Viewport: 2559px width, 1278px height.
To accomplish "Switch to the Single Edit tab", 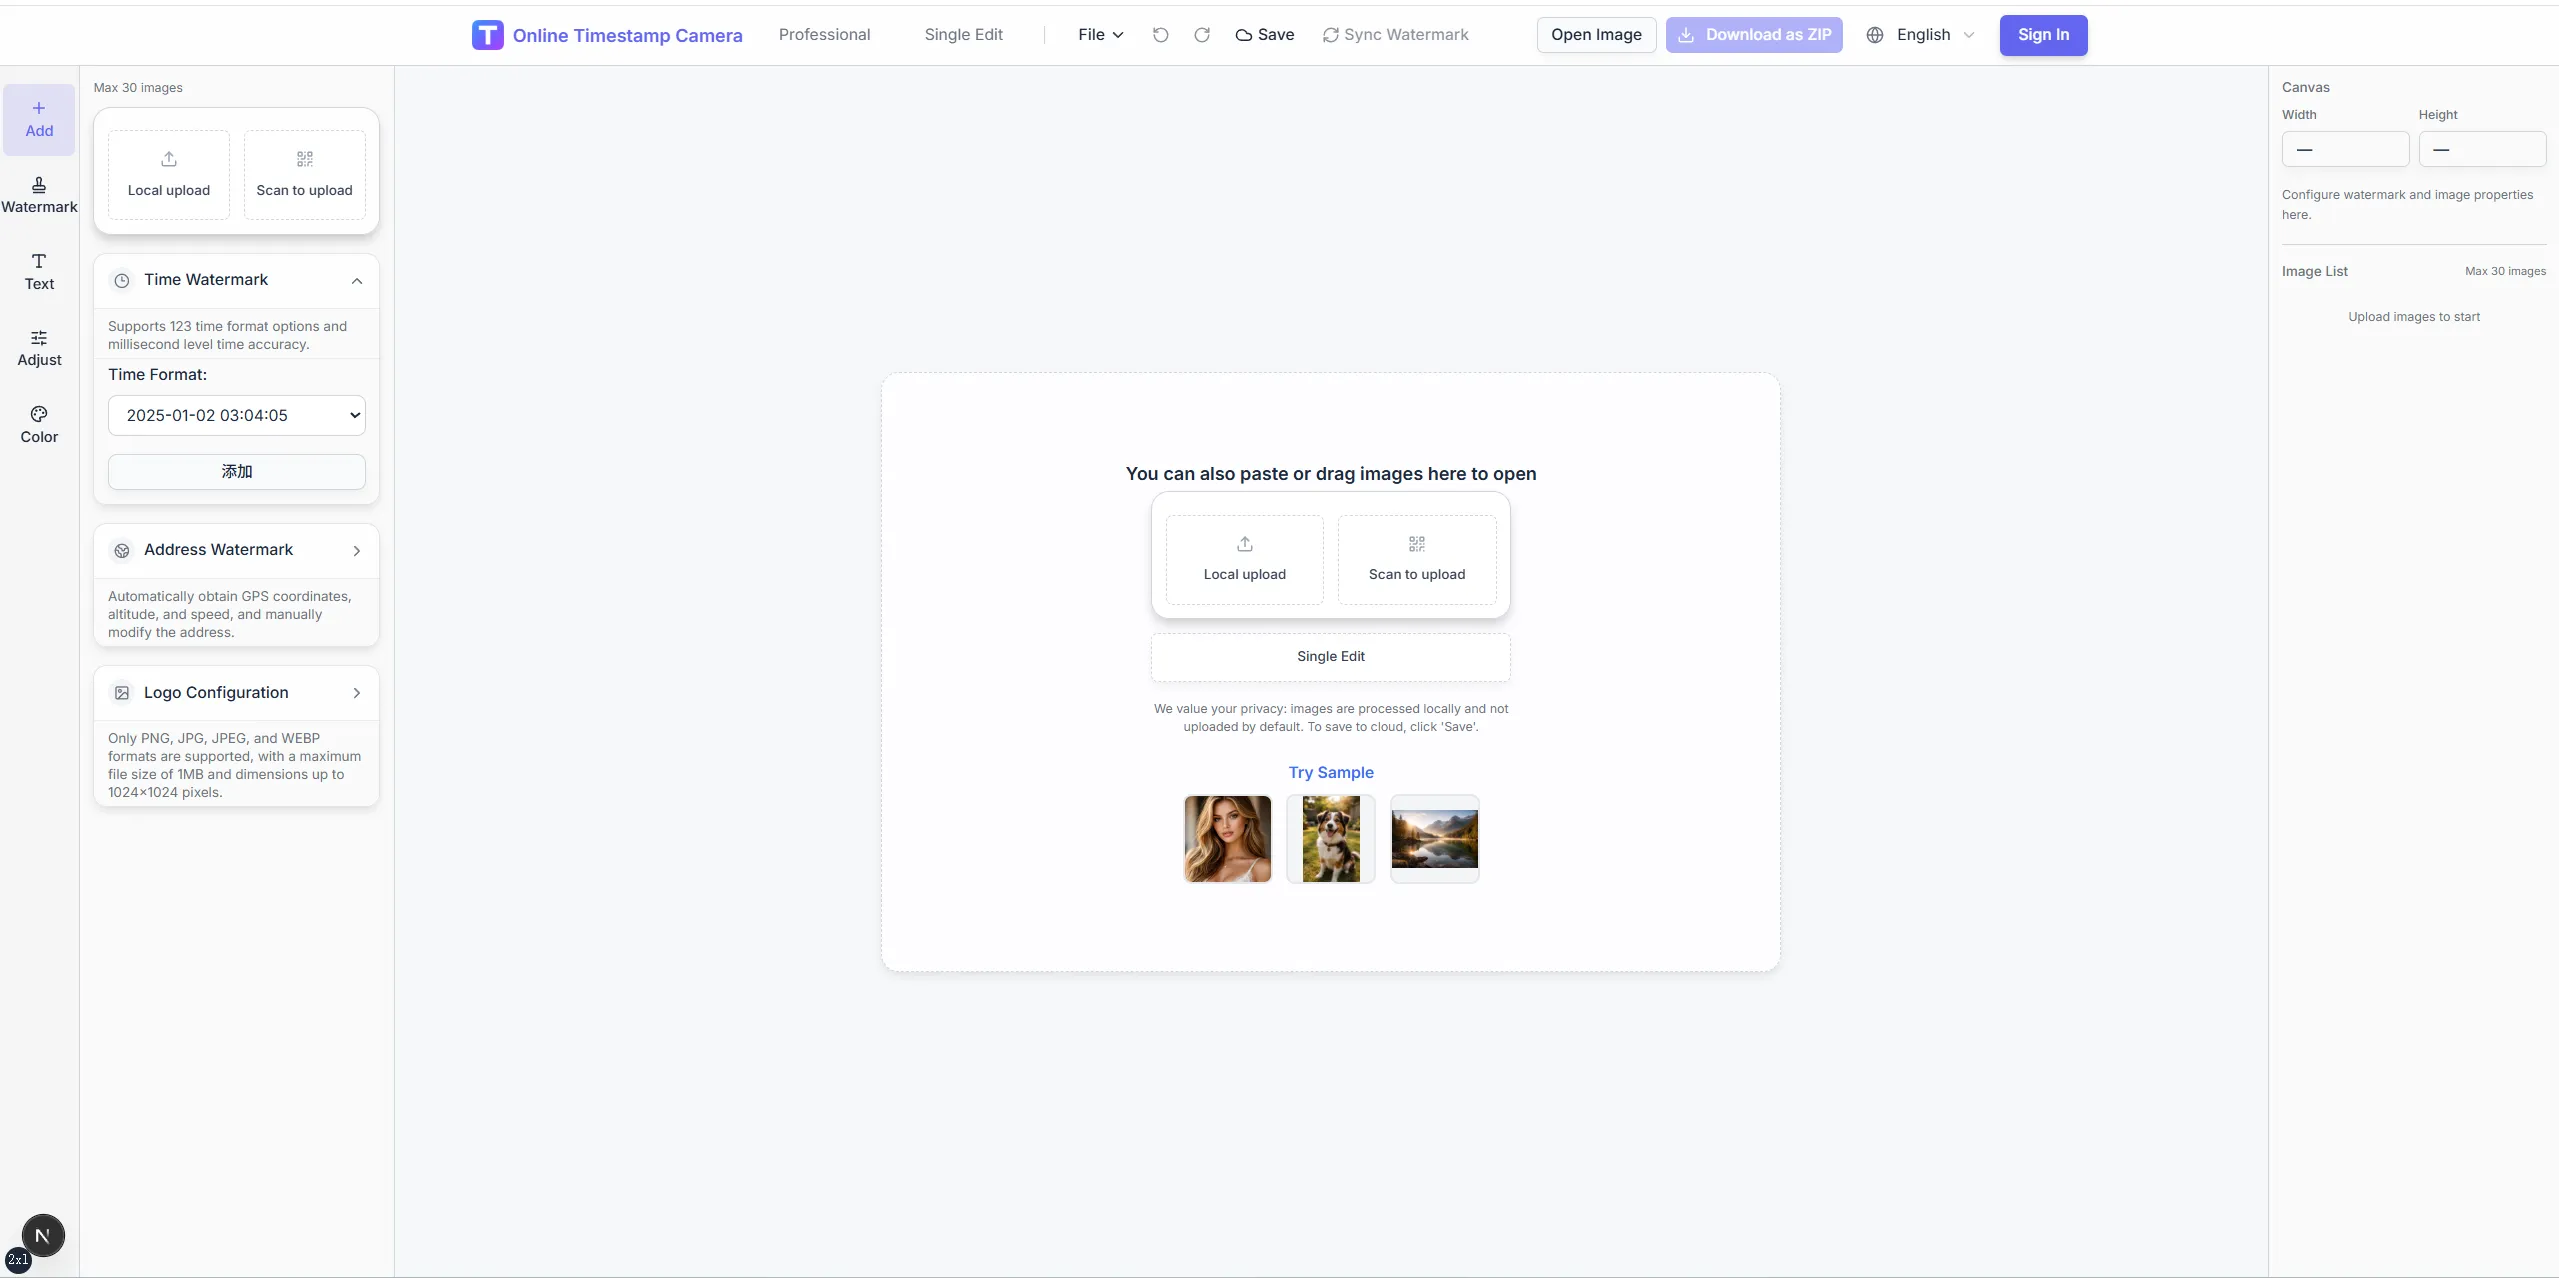I will click(x=963, y=35).
